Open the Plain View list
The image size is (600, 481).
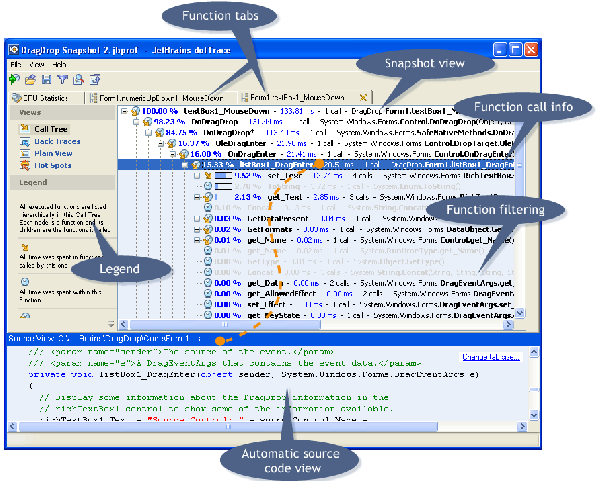(x=53, y=153)
